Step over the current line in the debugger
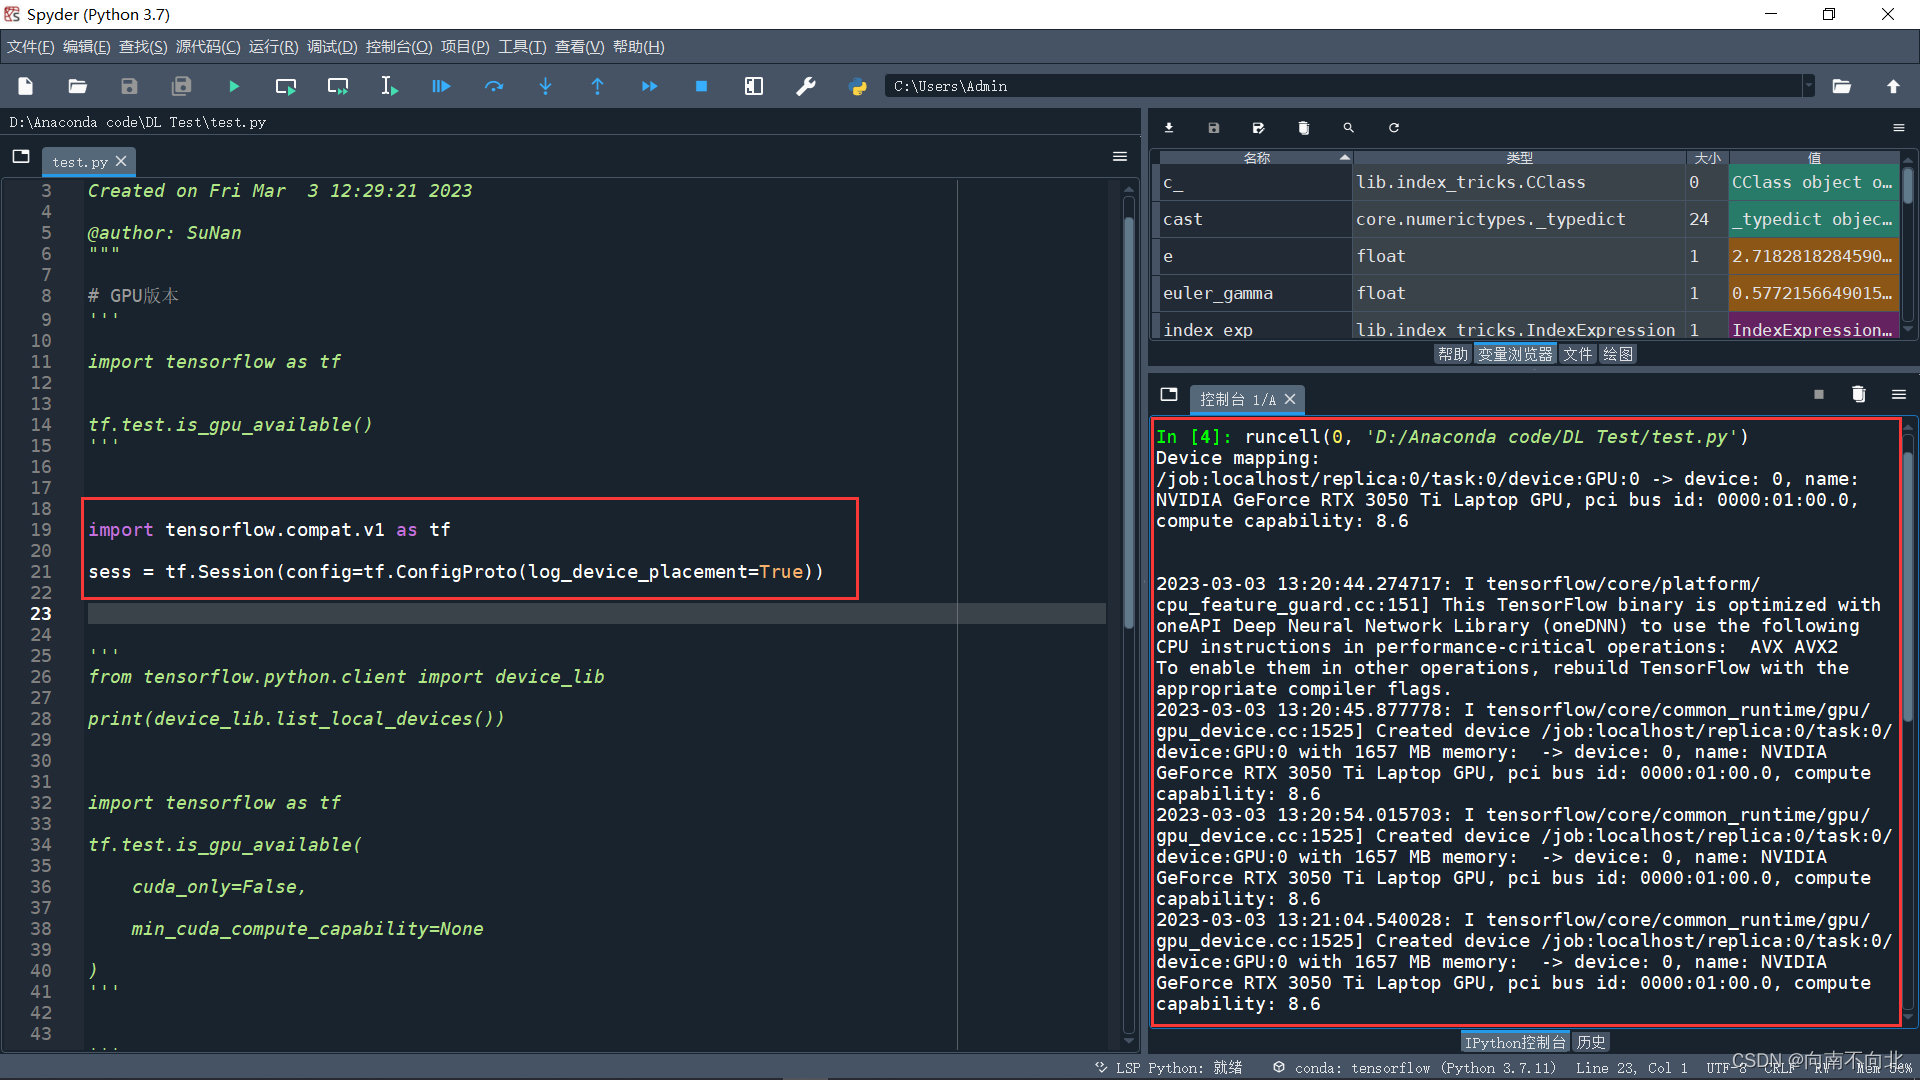 [x=494, y=87]
